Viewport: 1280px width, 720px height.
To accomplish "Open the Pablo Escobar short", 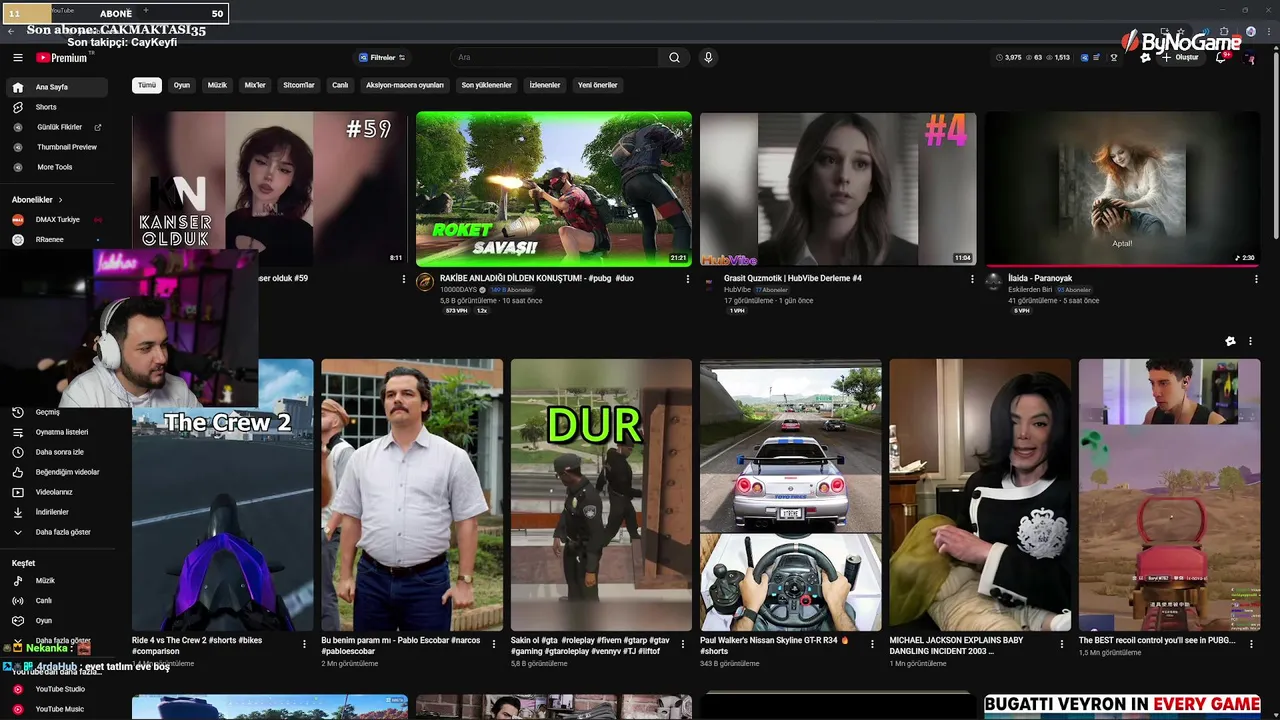I will (x=411, y=495).
